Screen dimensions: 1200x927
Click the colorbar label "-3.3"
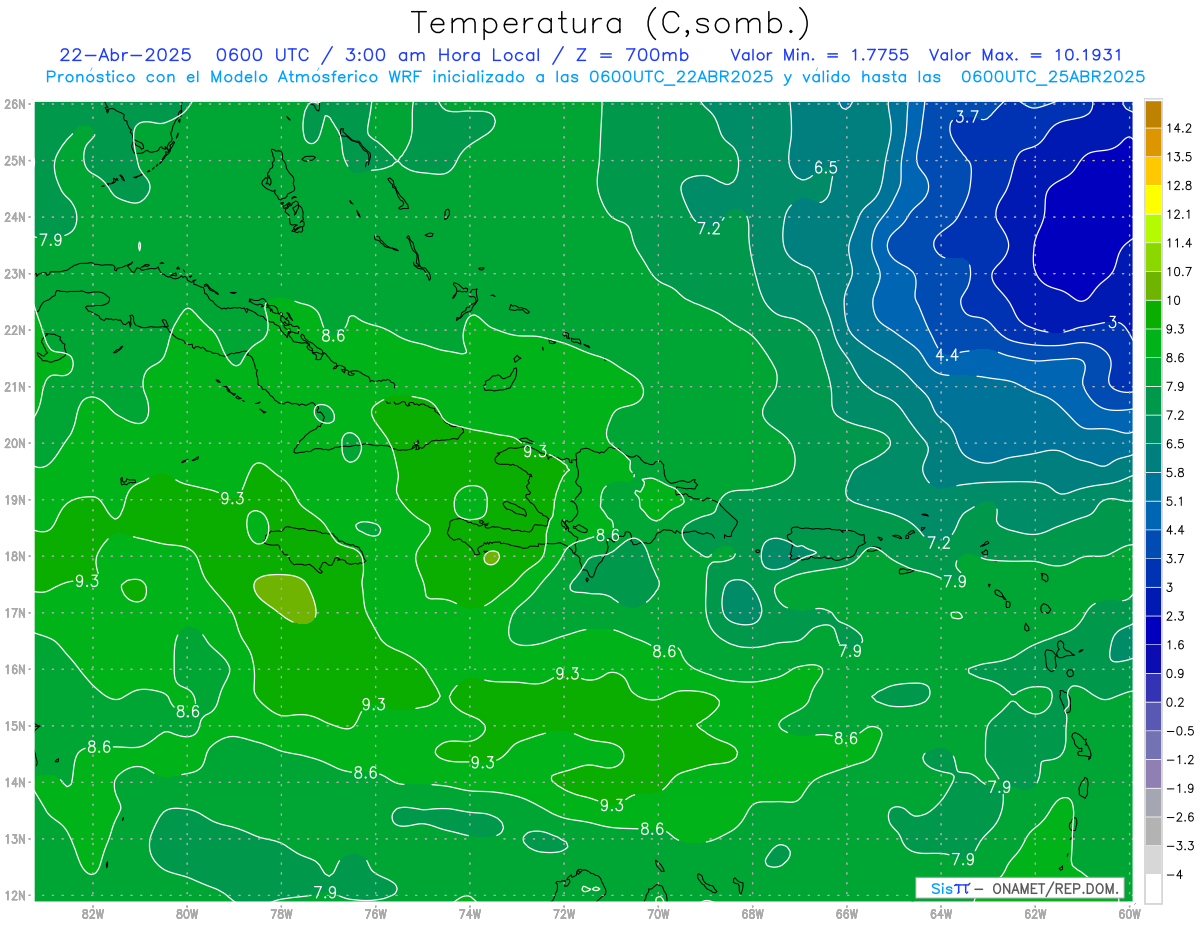pyautogui.click(x=1178, y=845)
